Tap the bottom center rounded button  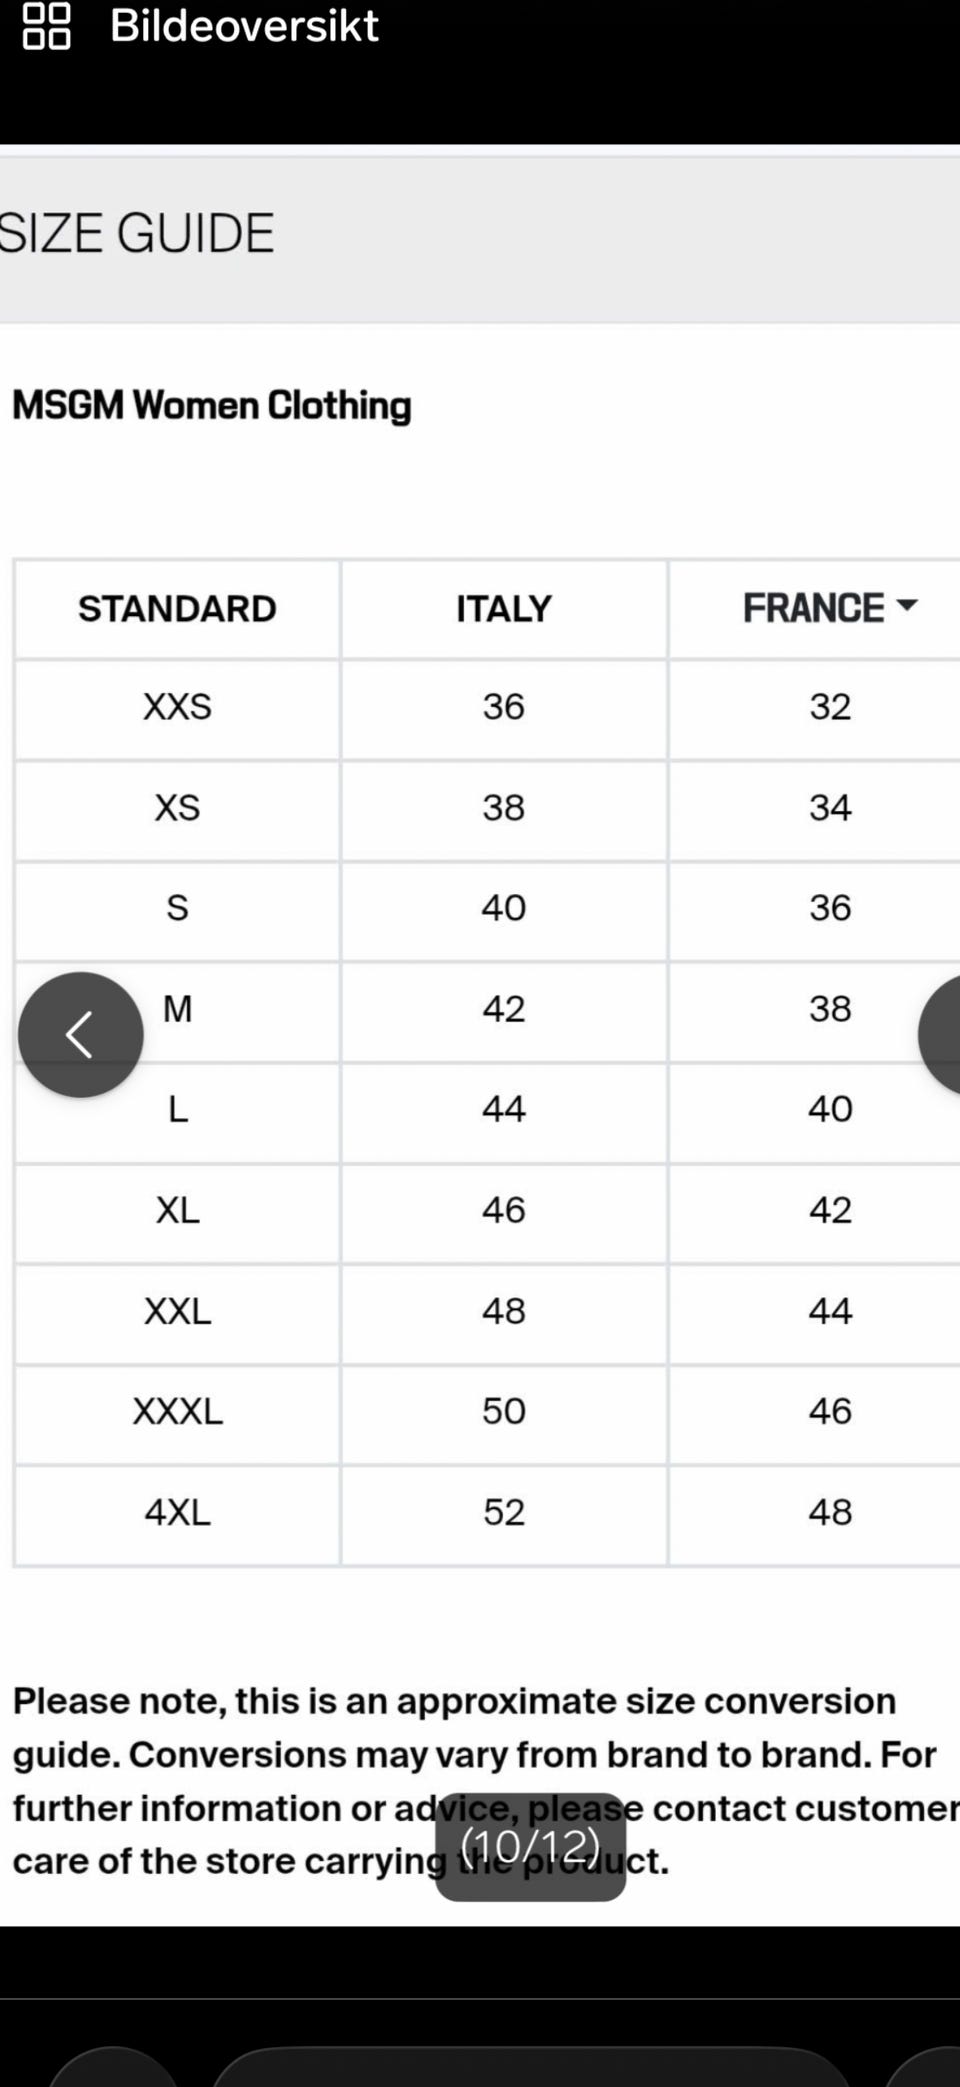[x=530, y=2067]
